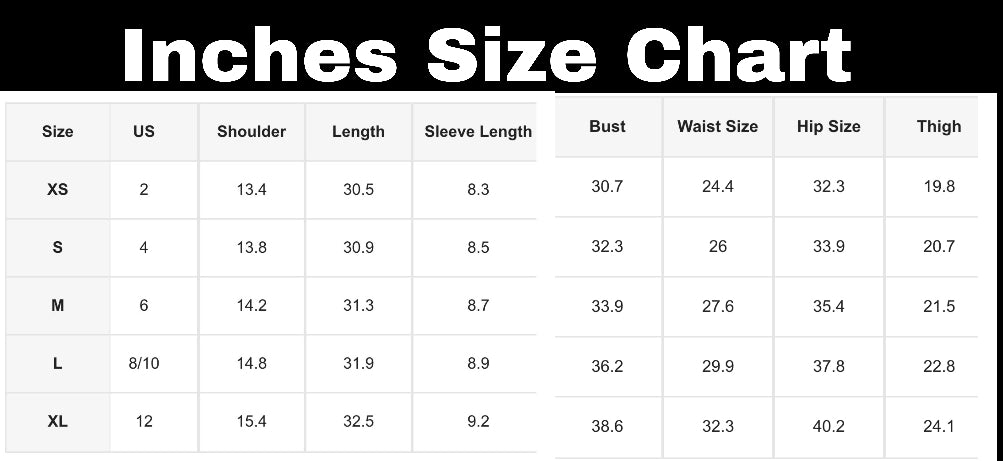Image resolution: width=1003 pixels, height=461 pixels.
Task: Click the XS size row label
Action: 58,190
